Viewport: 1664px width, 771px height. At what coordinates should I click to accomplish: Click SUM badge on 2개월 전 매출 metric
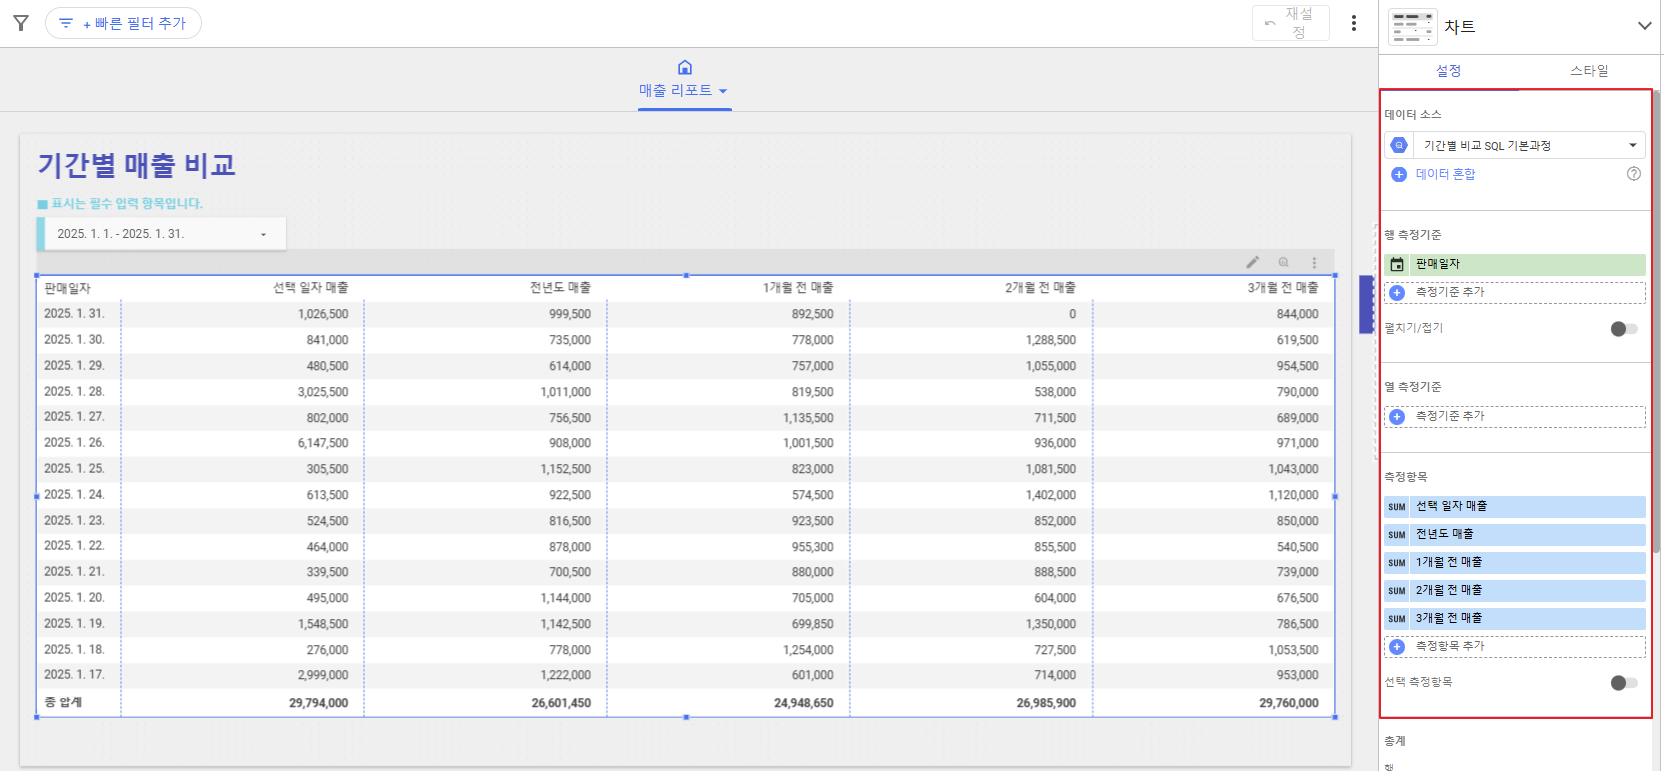(1397, 591)
